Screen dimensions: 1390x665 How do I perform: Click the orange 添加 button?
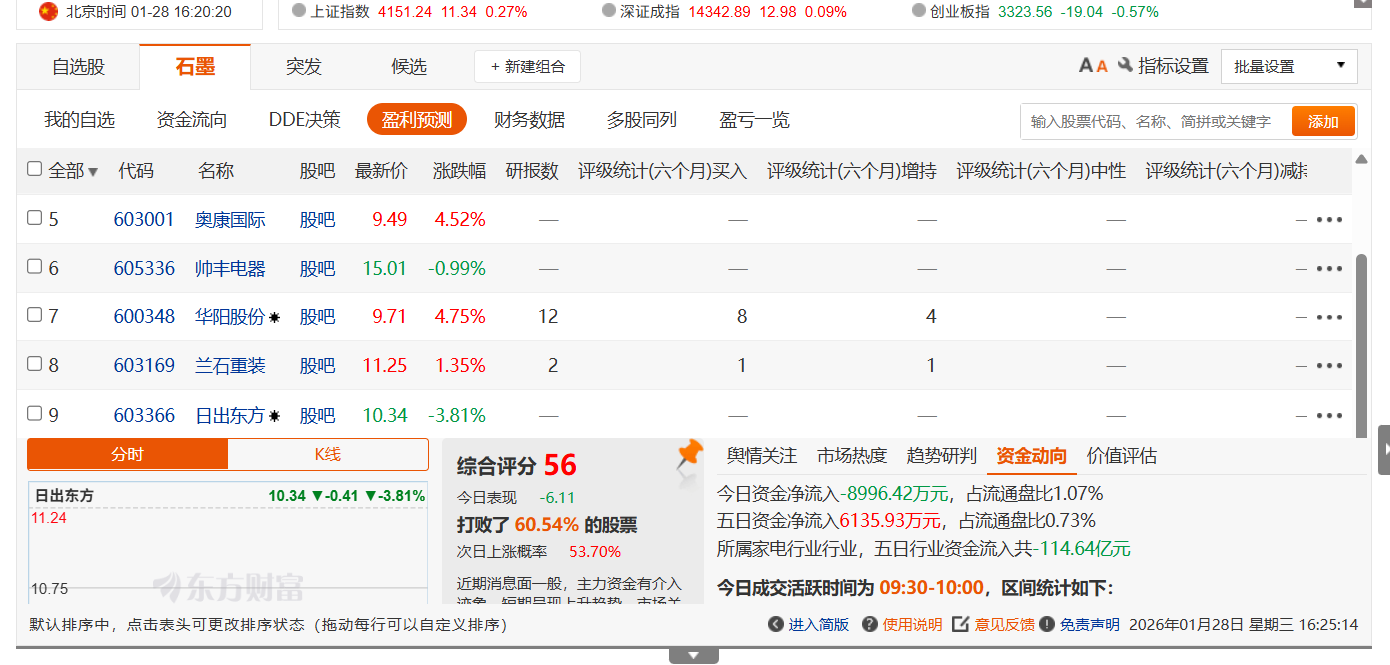coord(1323,121)
